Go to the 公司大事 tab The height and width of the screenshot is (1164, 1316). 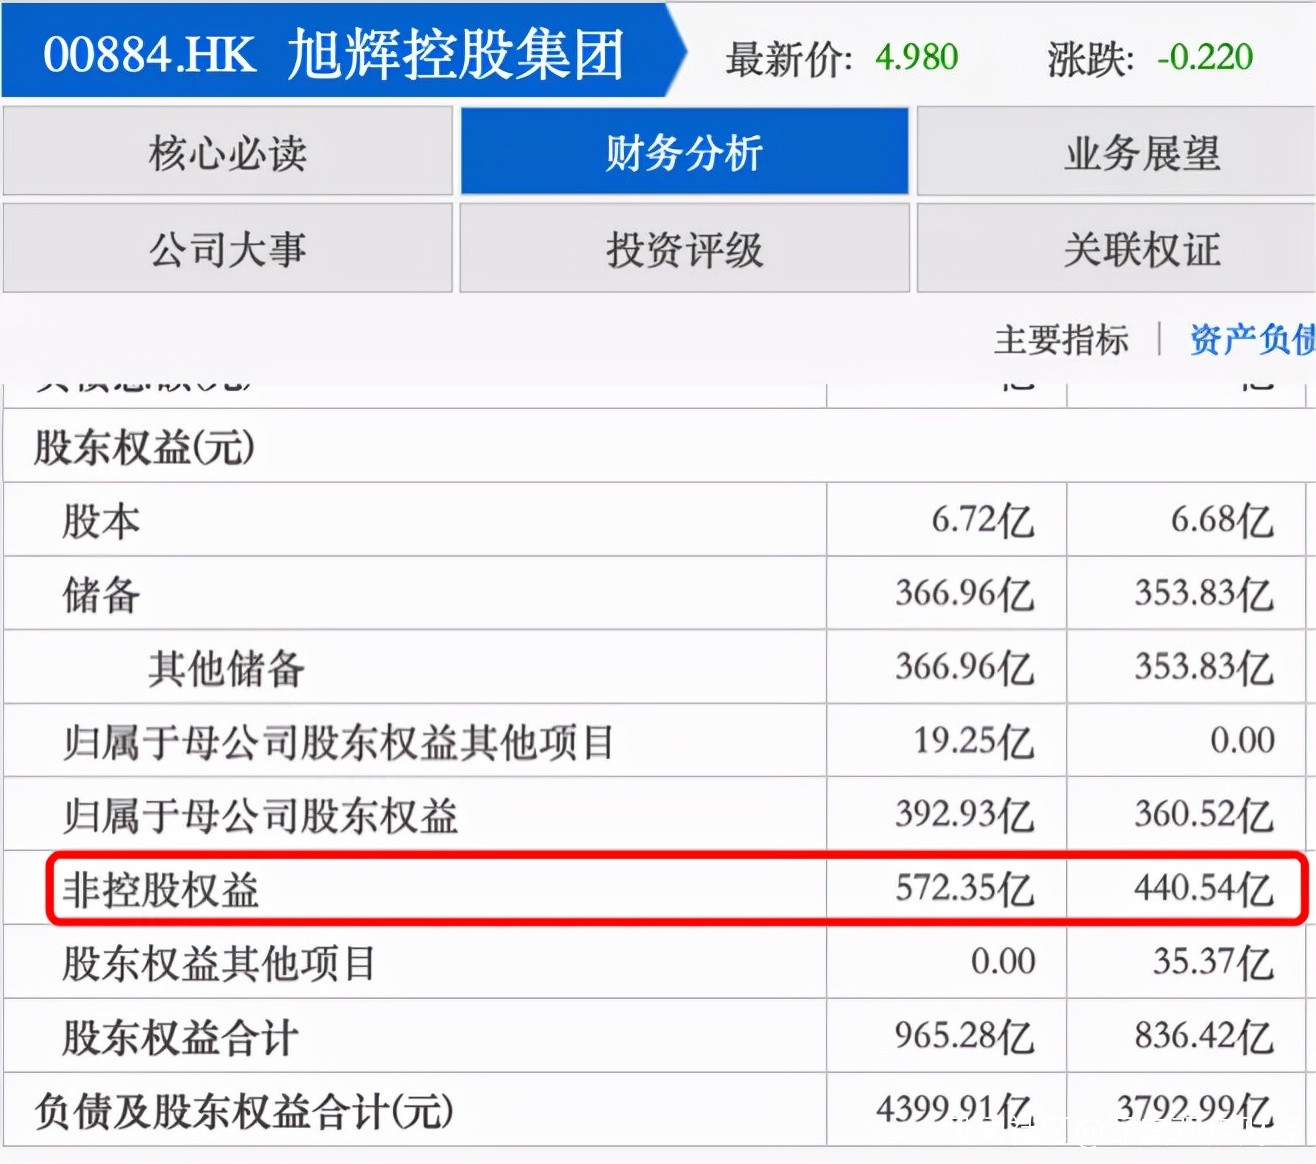pyautogui.click(x=228, y=249)
